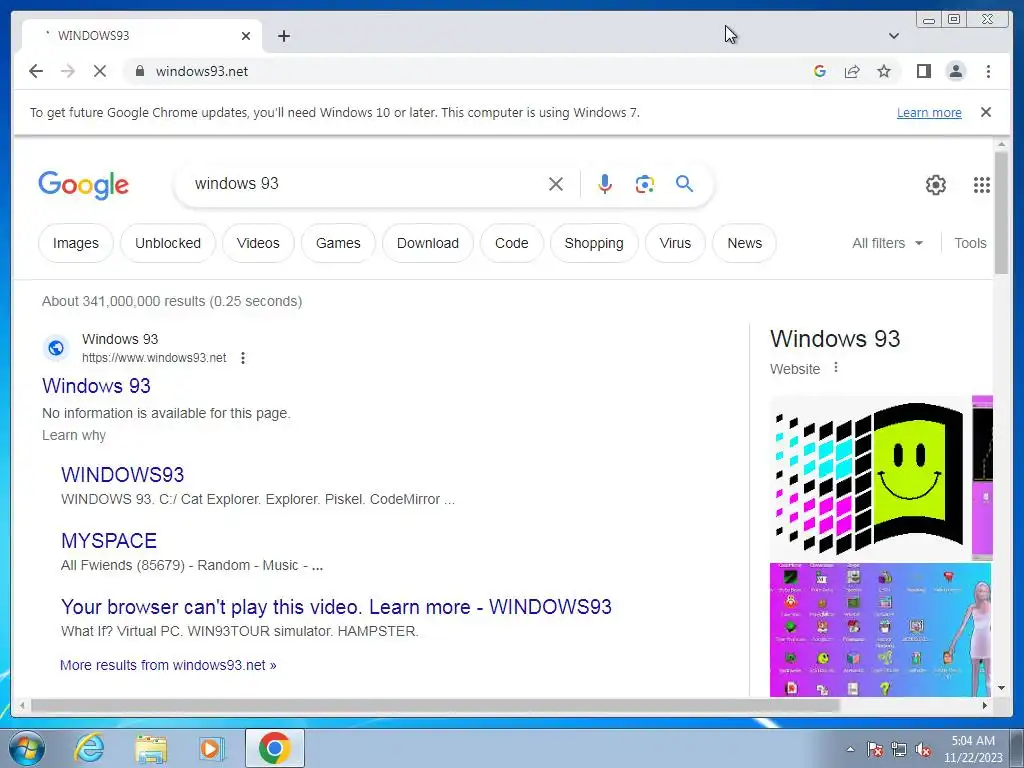This screenshot has height=768, width=1024.
Task: Switch to Videos results
Action: (258, 243)
